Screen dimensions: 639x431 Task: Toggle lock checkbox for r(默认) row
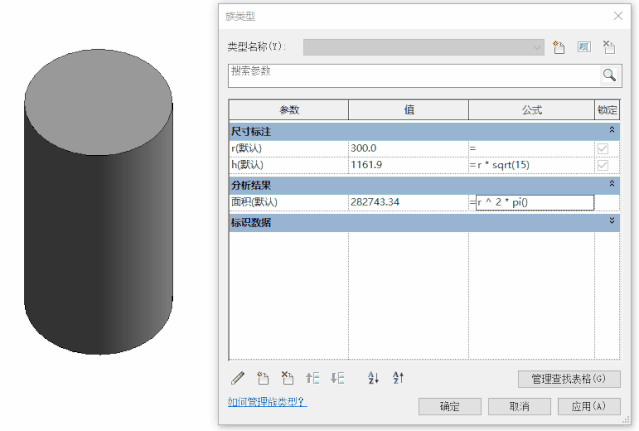coord(603,148)
